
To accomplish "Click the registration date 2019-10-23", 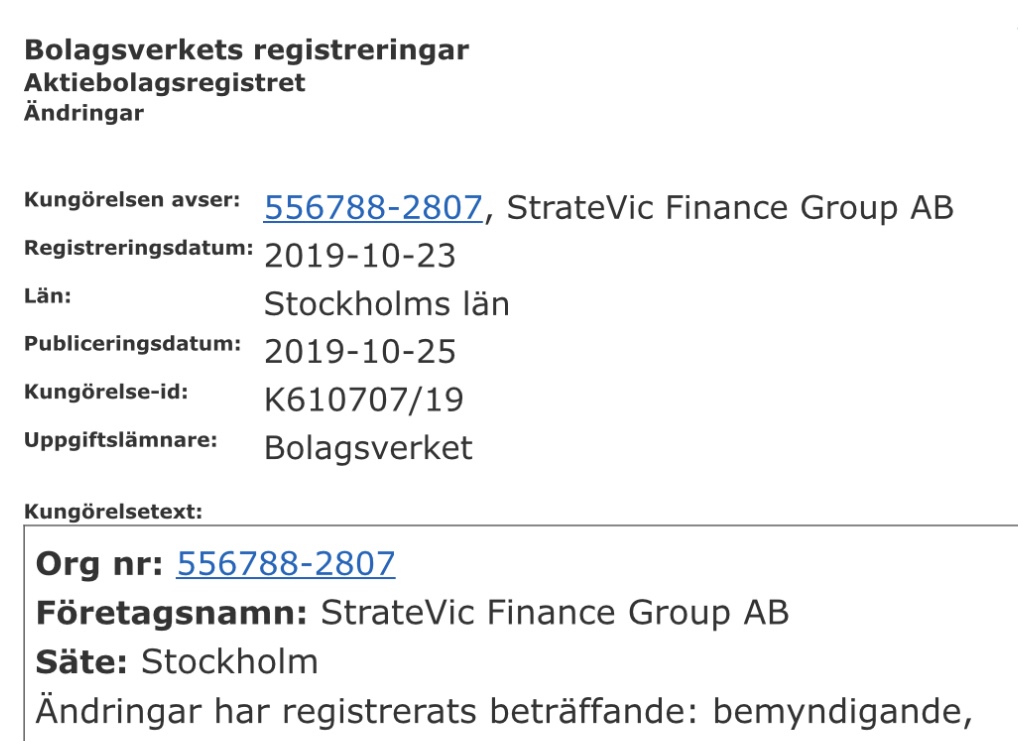I will coord(360,255).
